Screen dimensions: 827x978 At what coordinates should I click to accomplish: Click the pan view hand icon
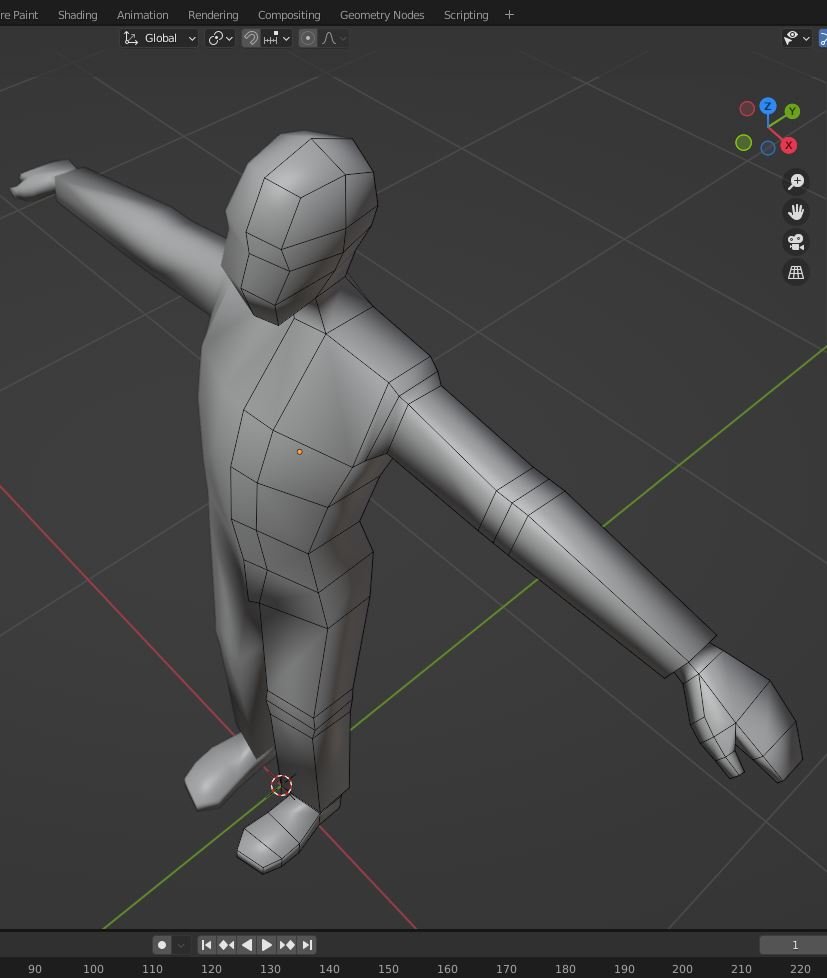(796, 211)
